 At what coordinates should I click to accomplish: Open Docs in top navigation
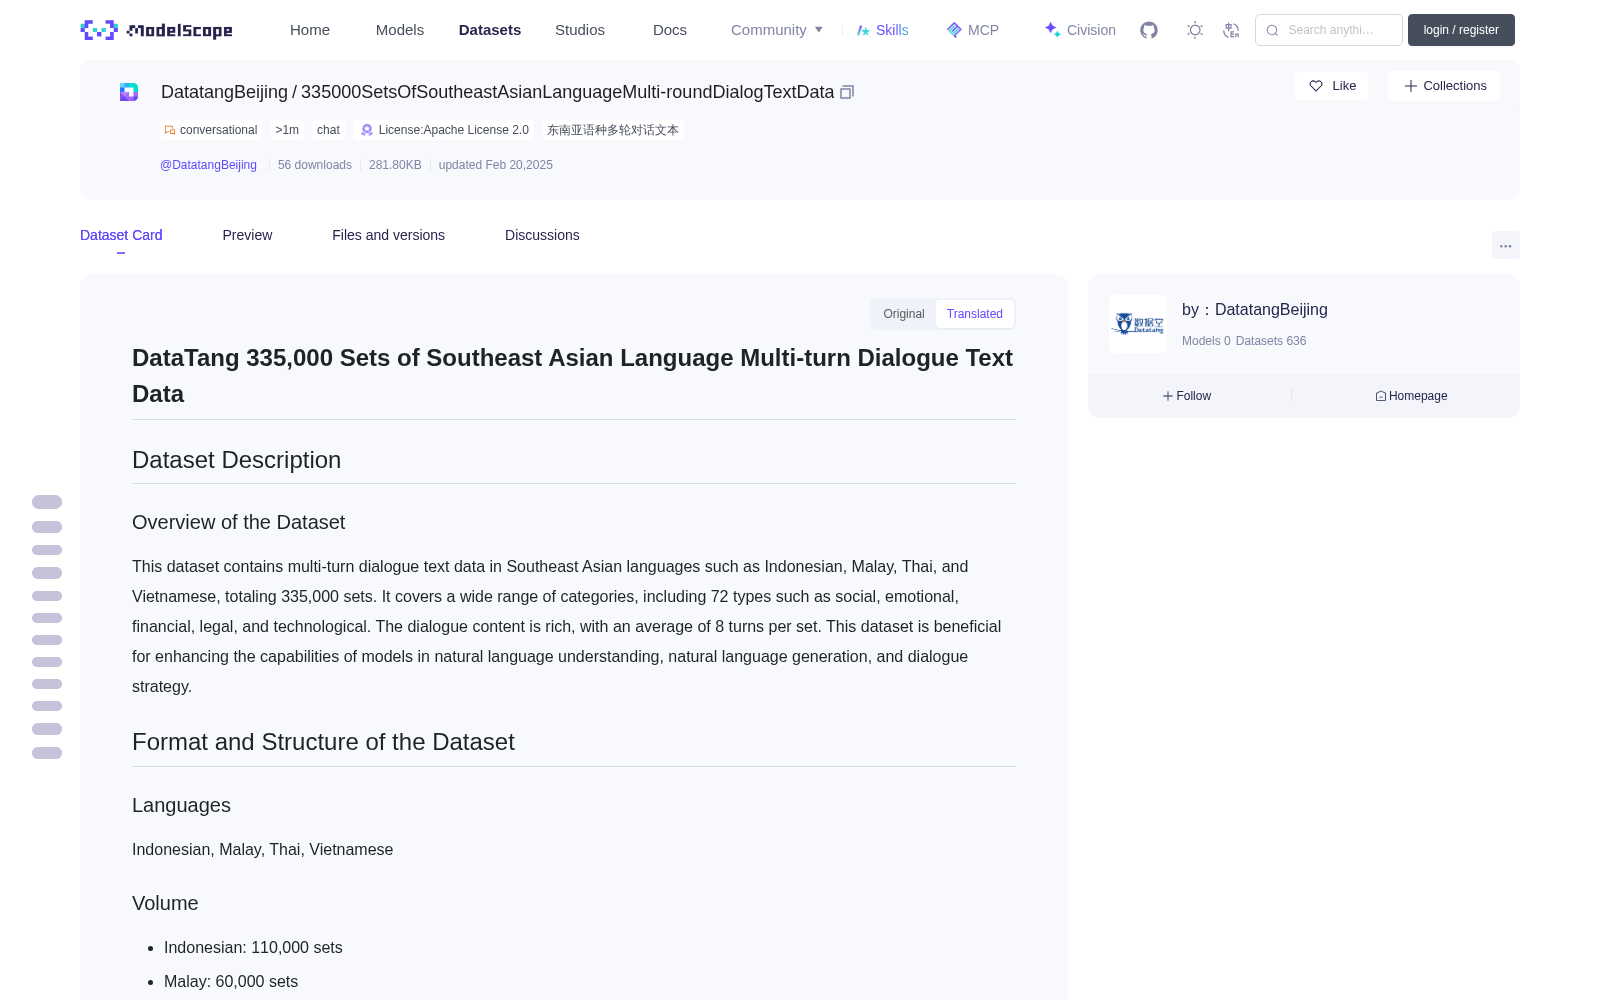670,30
